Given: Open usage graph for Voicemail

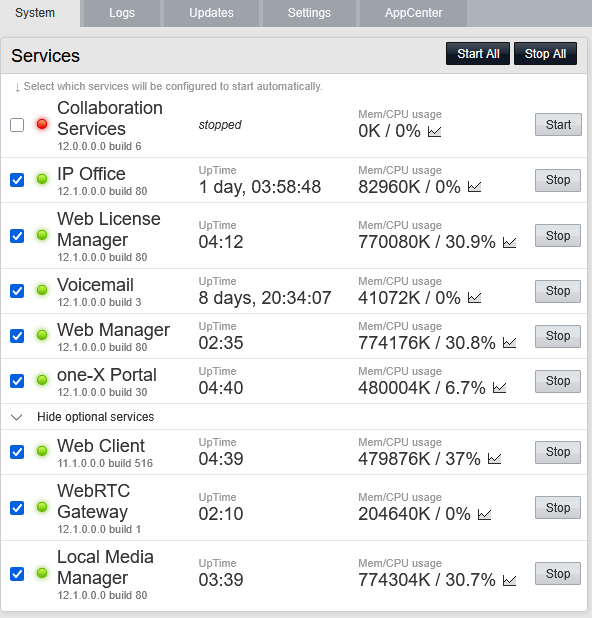Looking at the screenshot, I should (x=474, y=298).
